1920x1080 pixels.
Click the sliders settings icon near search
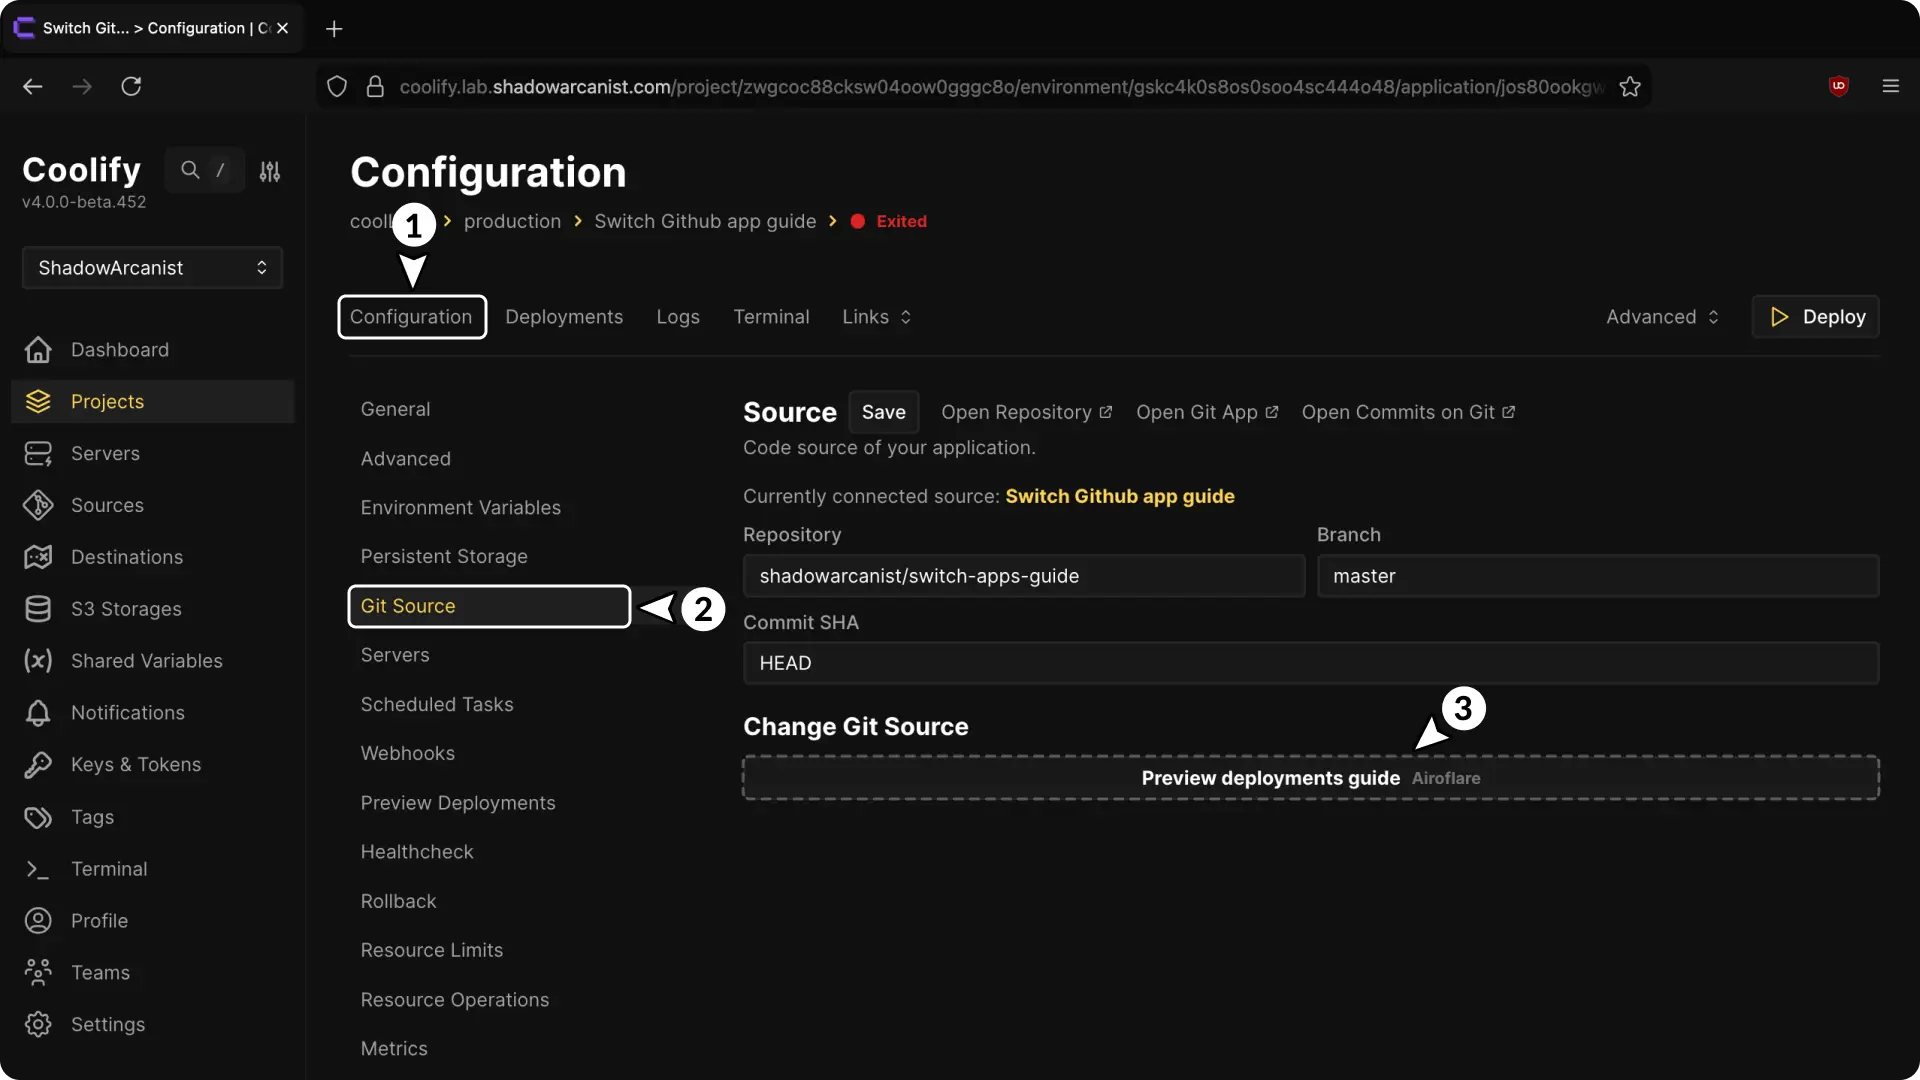(270, 172)
